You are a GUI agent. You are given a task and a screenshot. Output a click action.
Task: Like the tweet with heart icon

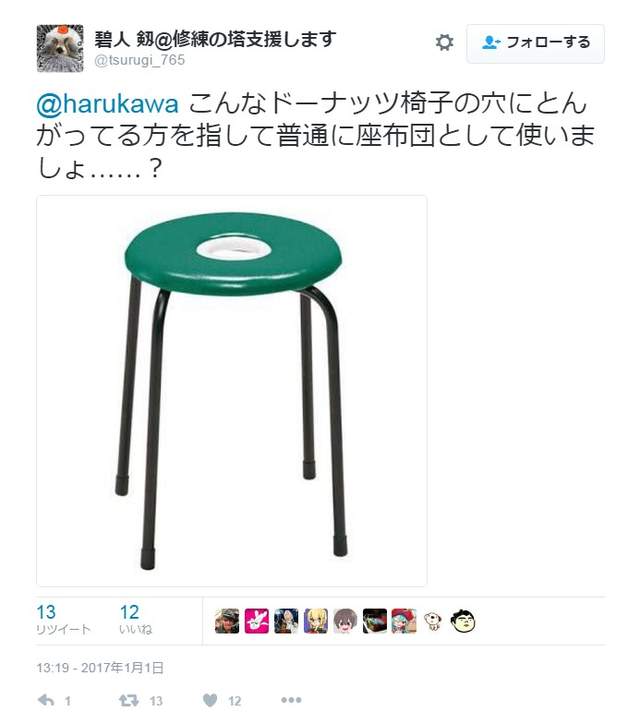210,700
